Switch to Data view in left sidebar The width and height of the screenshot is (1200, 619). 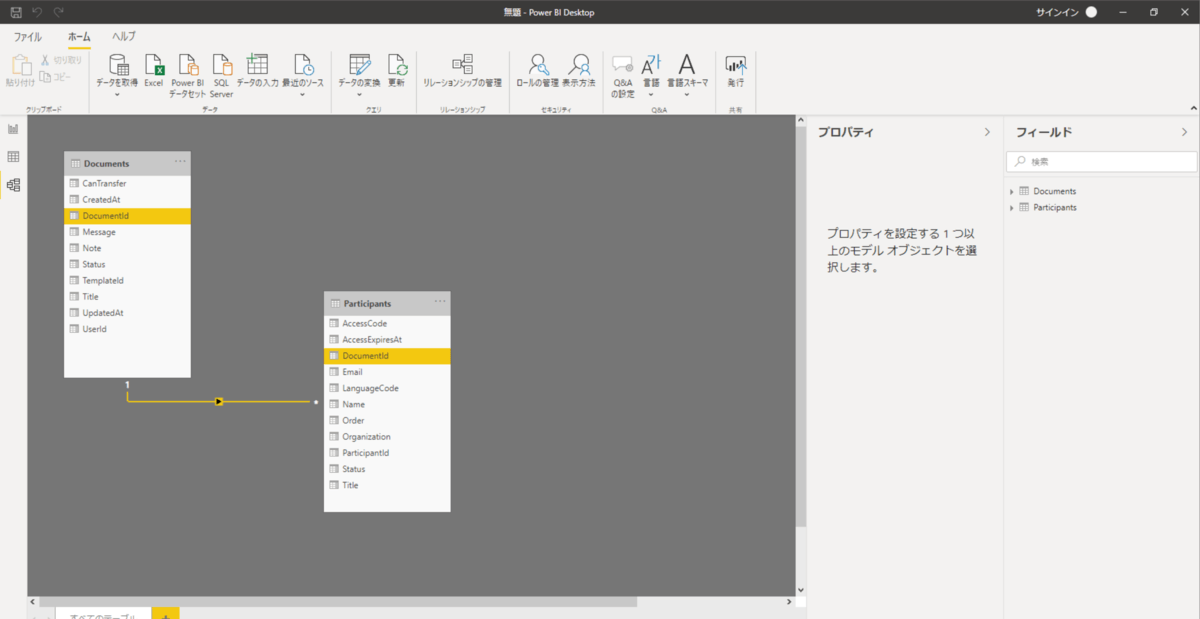pos(13,157)
